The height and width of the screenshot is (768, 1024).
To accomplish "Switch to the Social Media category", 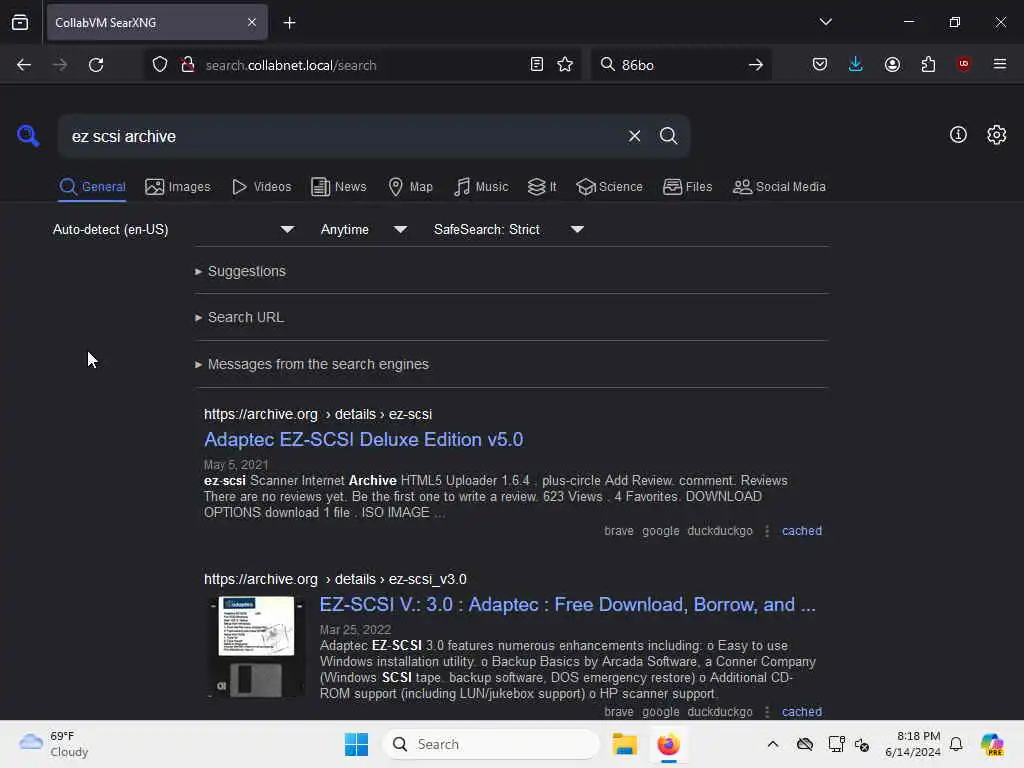I will click(x=779, y=187).
